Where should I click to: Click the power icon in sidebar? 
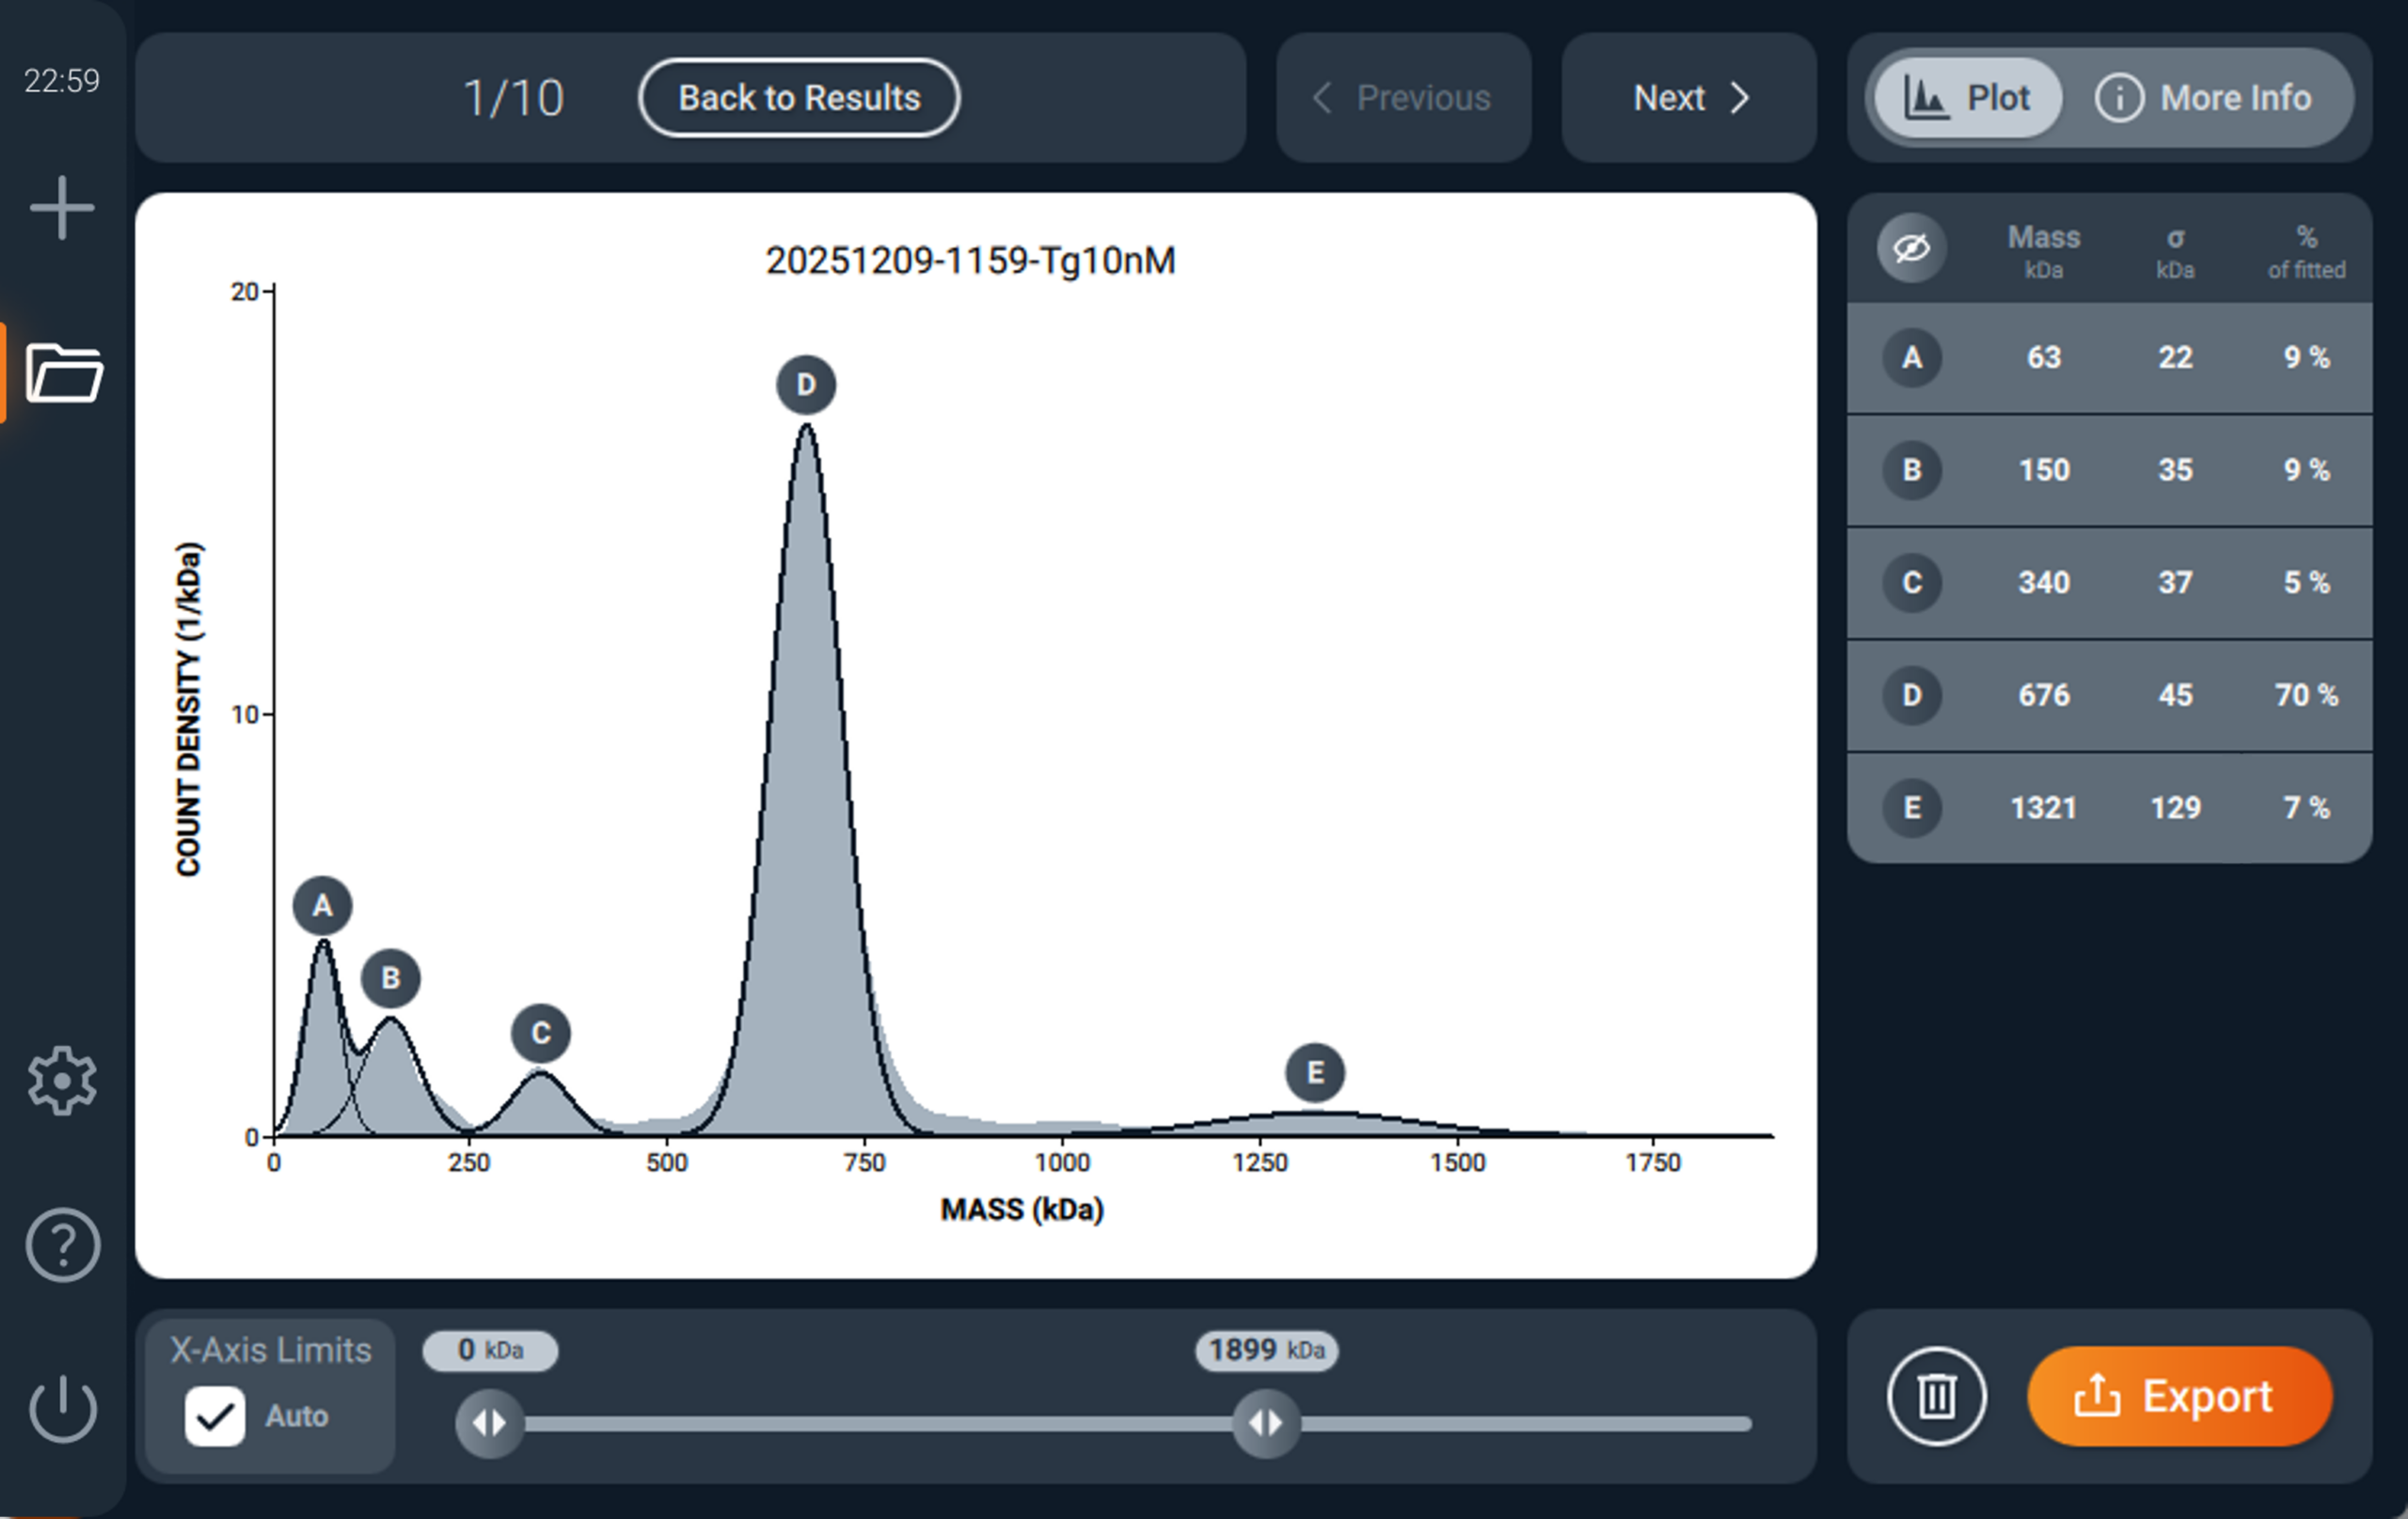pyautogui.click(x=62, y=1408)
